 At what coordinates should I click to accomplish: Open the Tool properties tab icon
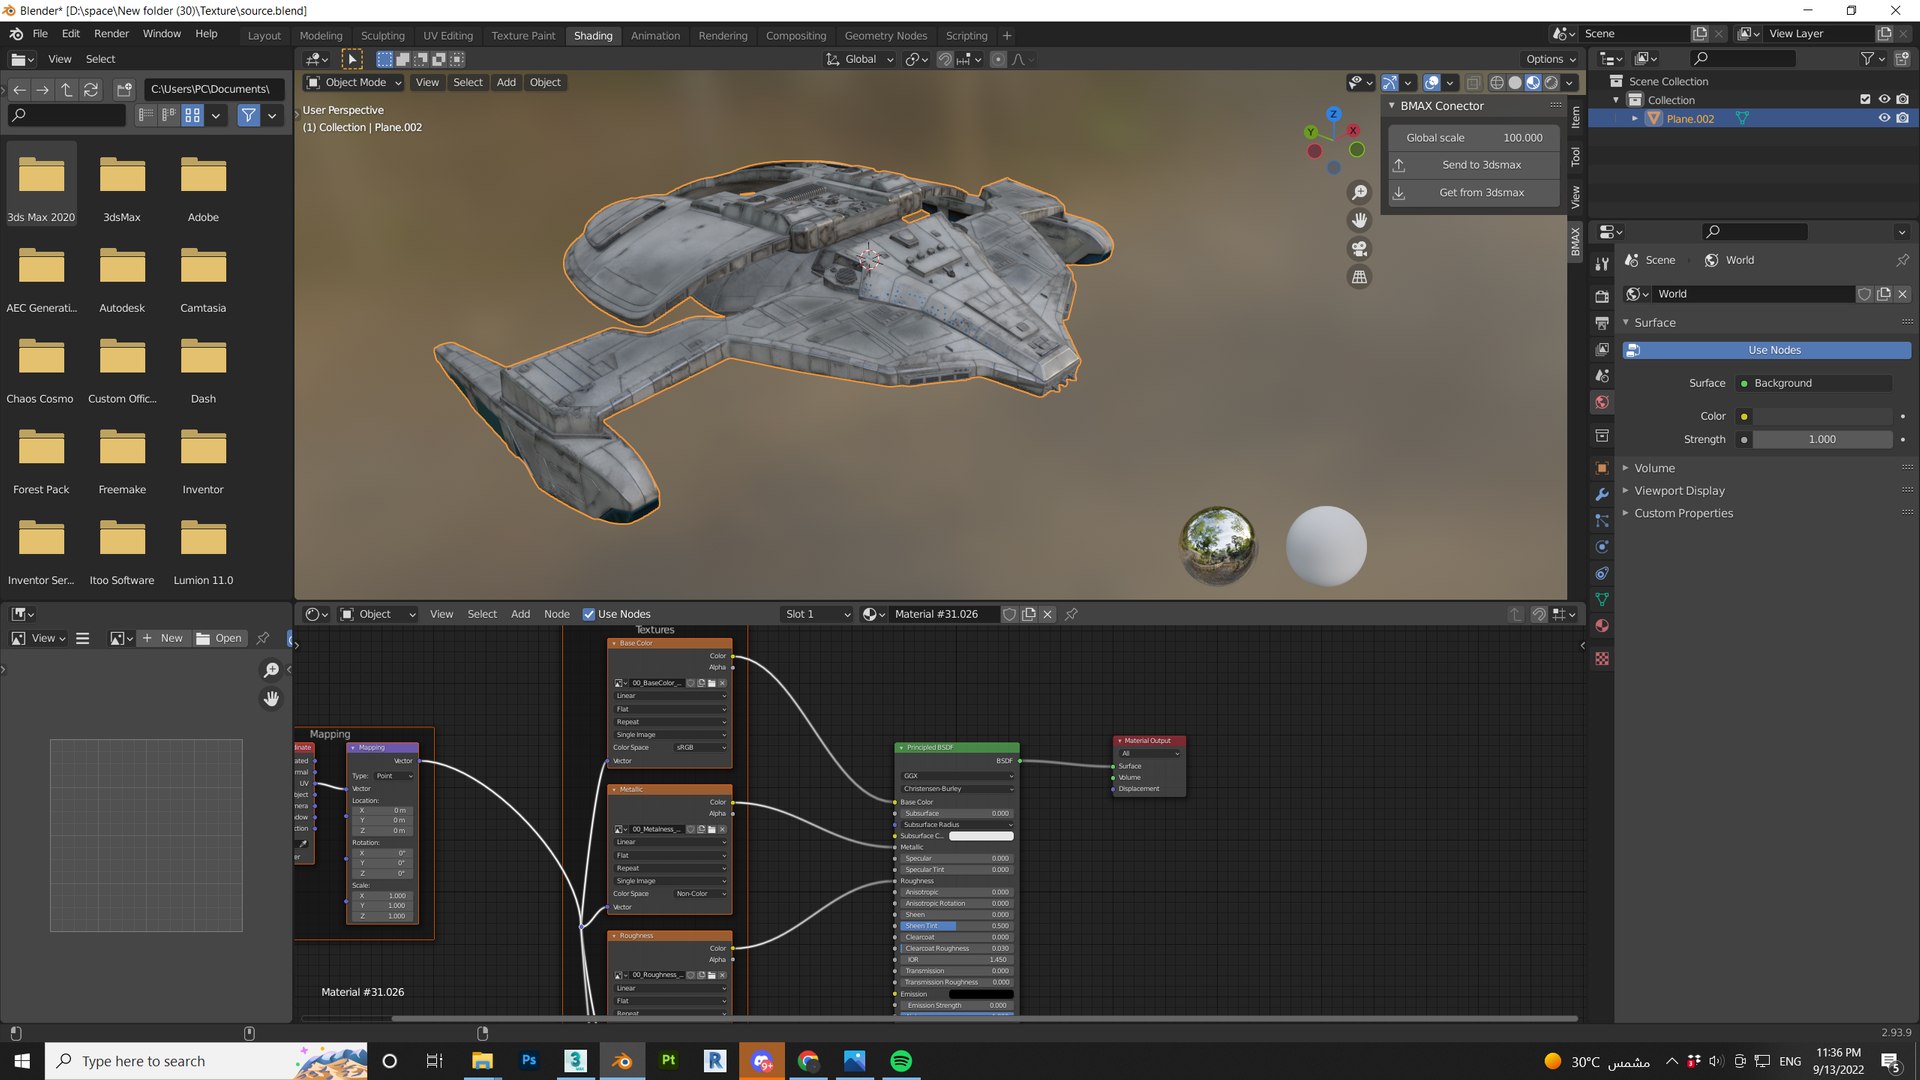(1602, 264)
